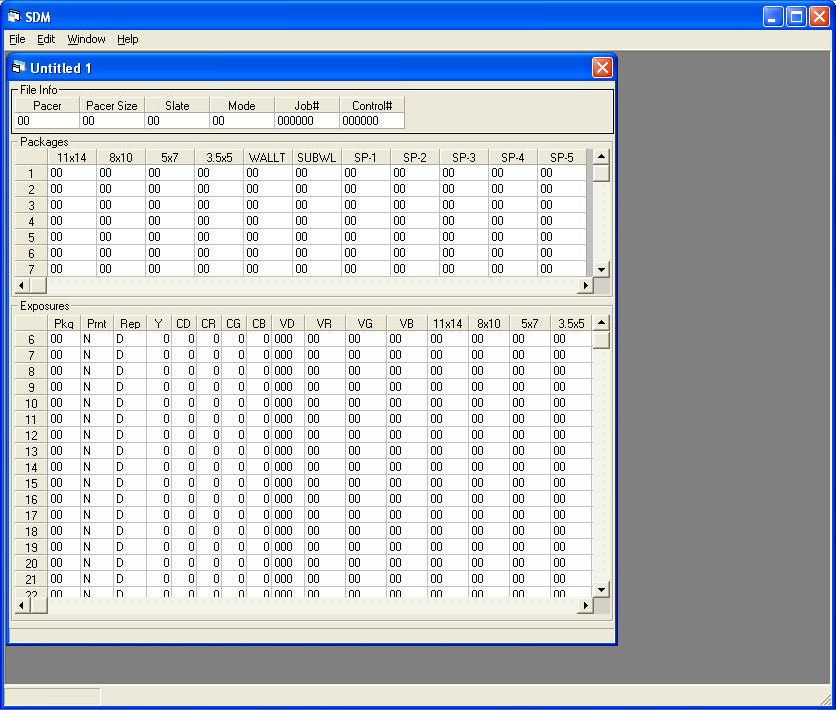Click Exposures vertical scrollbar up arrow
The image size is (836, 710).
[601, 323]
